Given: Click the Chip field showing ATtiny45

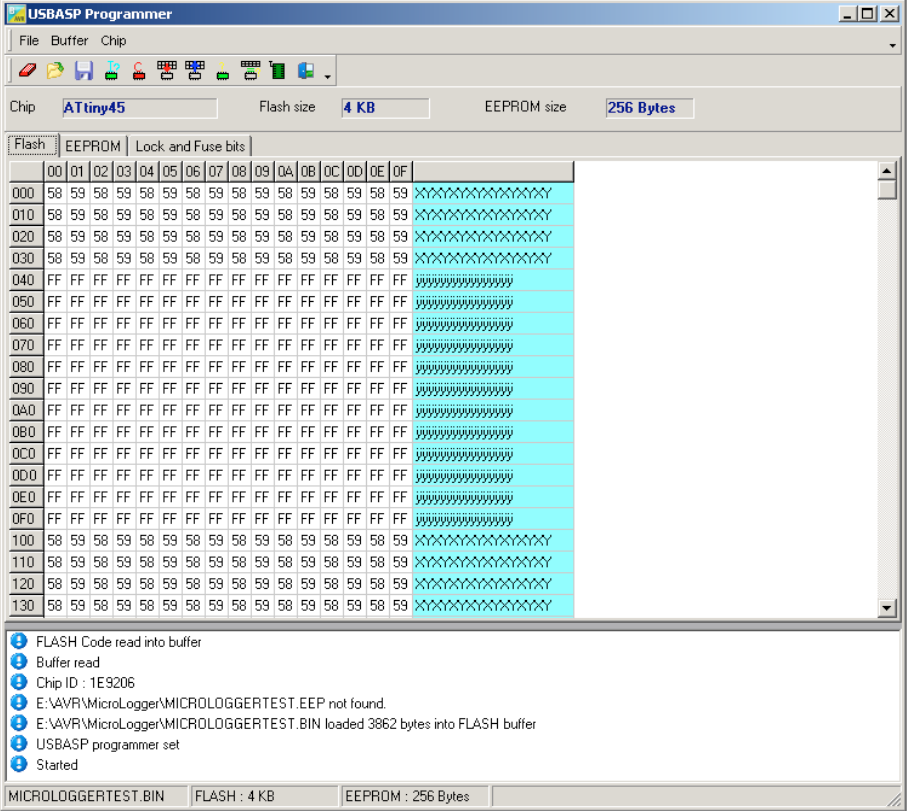Looking at the screenshot, I should [140, 108].
